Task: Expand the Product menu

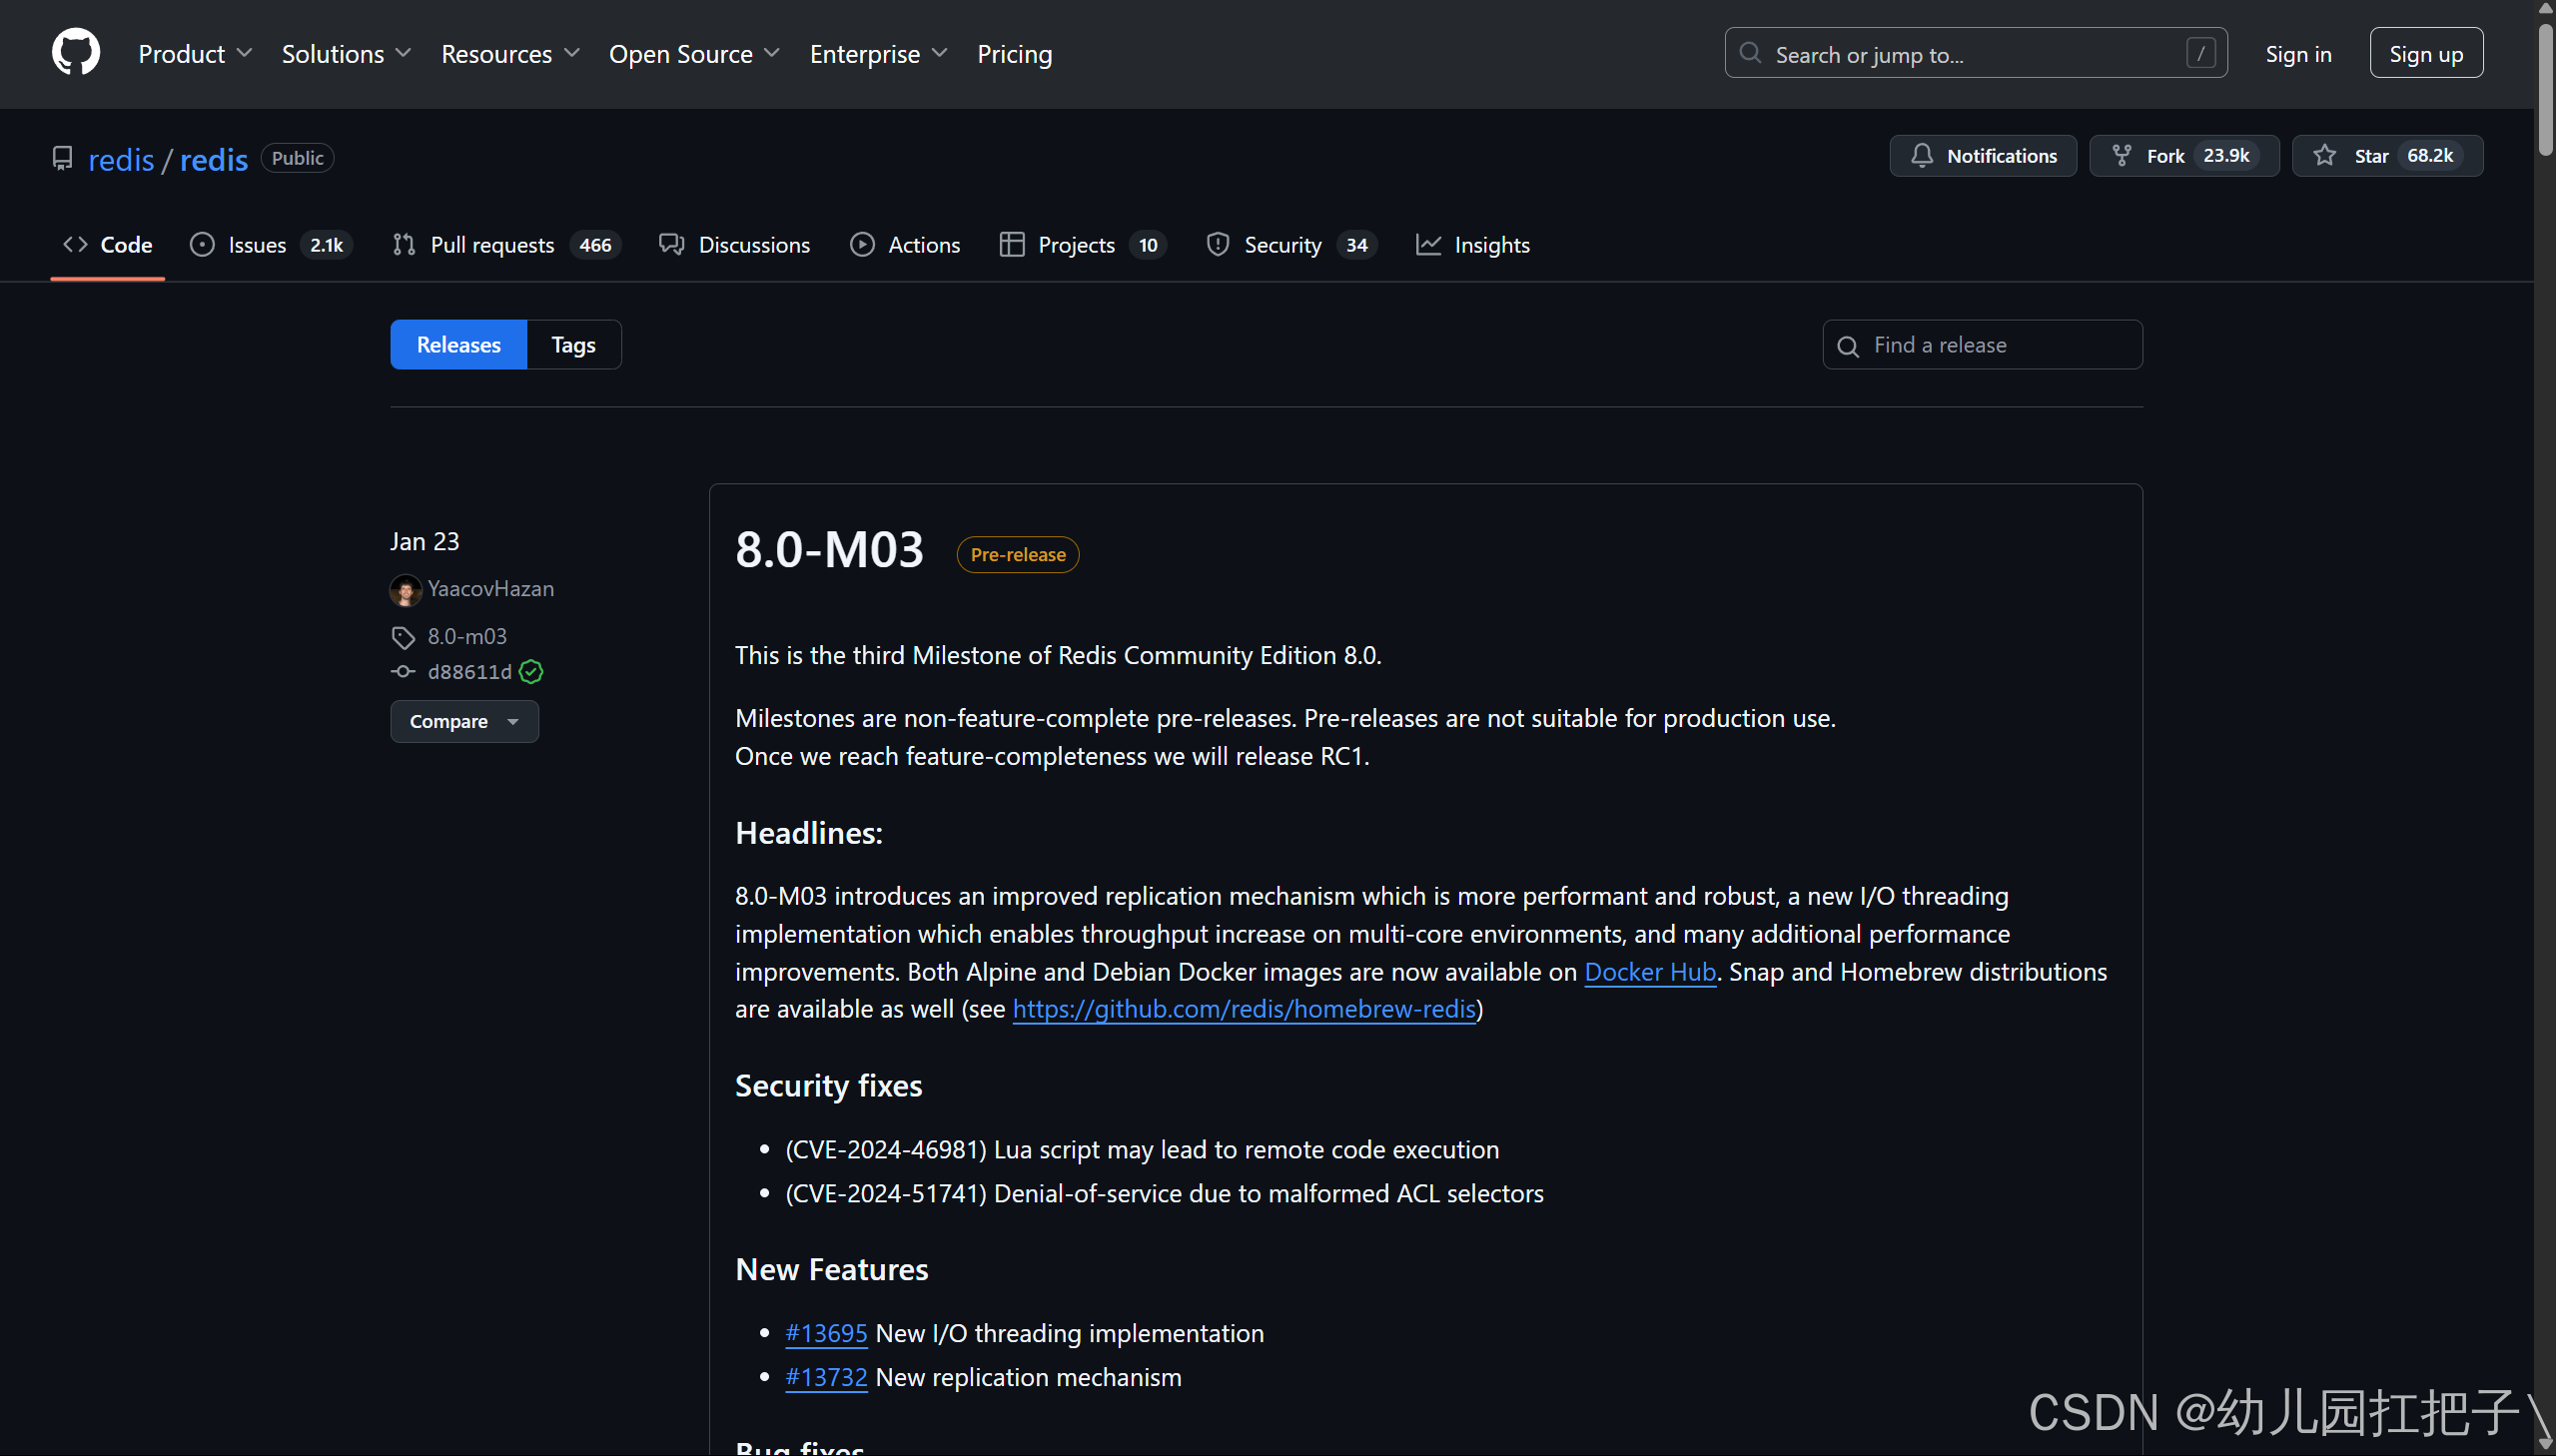Action: coord(194,54)
